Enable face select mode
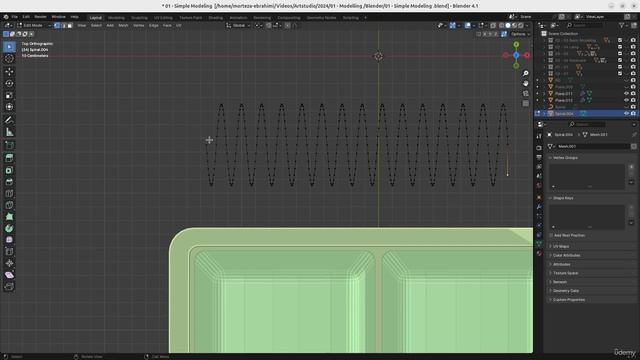Screen dimensions: 640x360 pos(70,25)
